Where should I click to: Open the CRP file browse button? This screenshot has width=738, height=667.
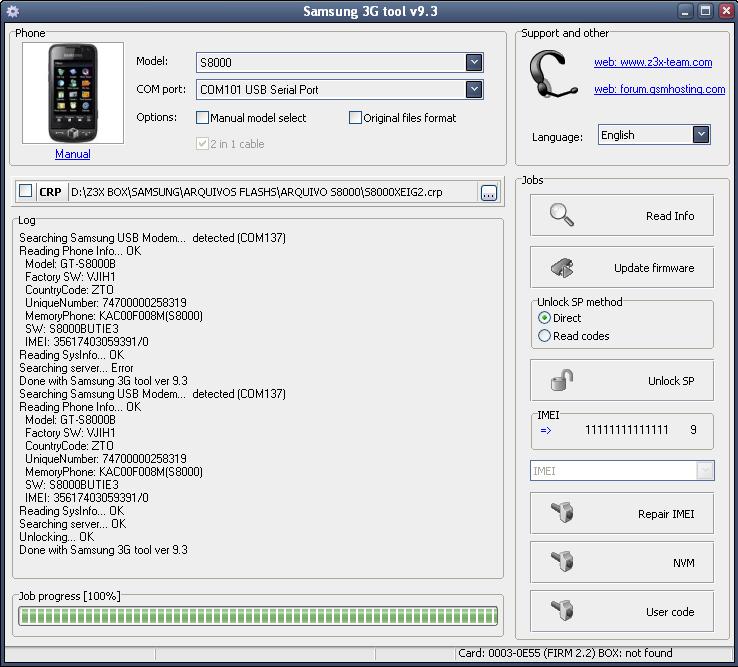(489, 193)
